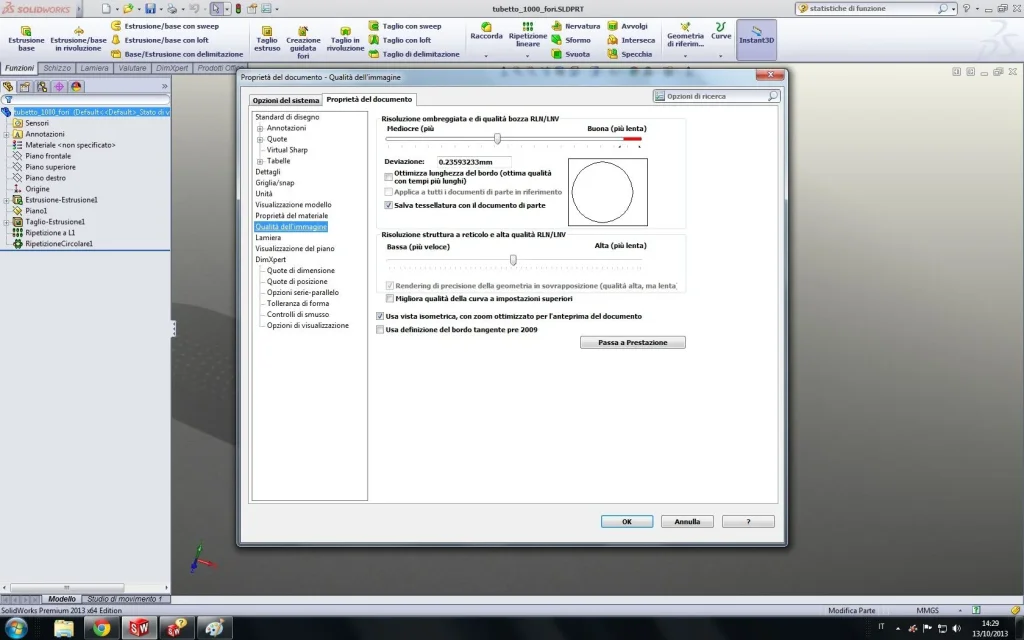Viewport: 1024px width, 640px height.
Task: Expand Taglio-Estrusione1 feature node
Action: (x=7, y=223)
